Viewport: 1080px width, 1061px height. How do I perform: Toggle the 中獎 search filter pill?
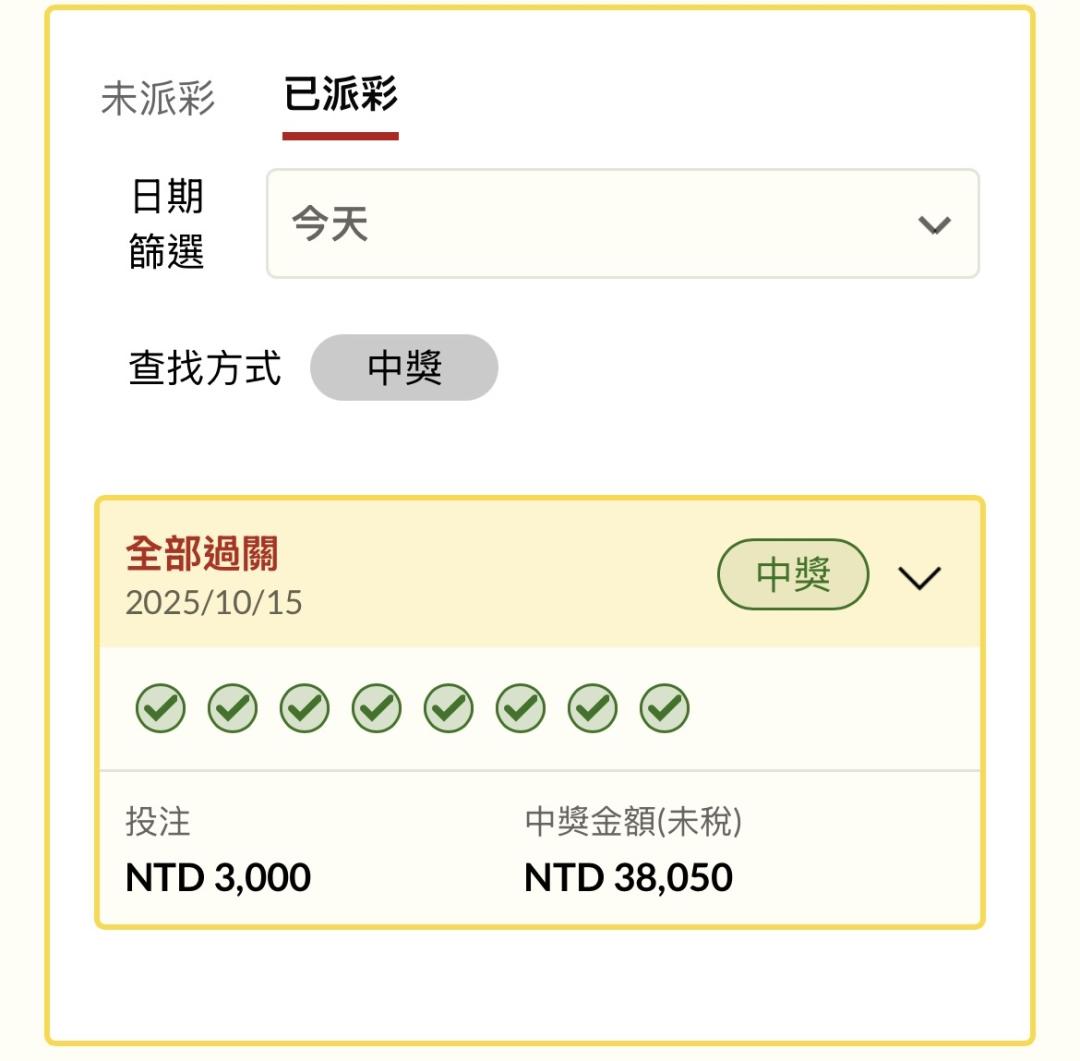tap(404, 368)
